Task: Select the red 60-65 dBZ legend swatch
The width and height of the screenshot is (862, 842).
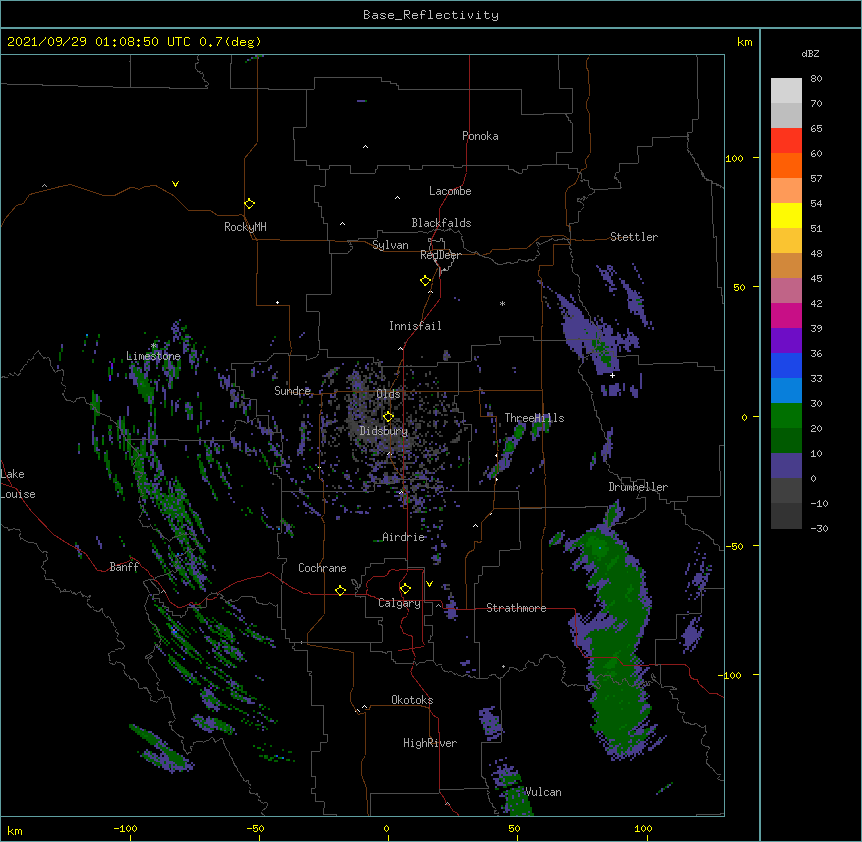Action: click(786, 140)
